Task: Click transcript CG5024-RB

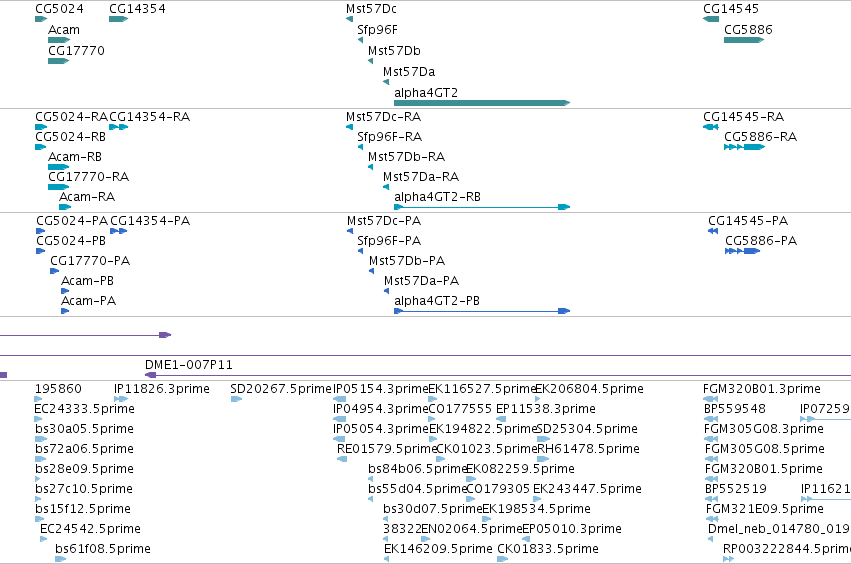Action: (71, 137)
